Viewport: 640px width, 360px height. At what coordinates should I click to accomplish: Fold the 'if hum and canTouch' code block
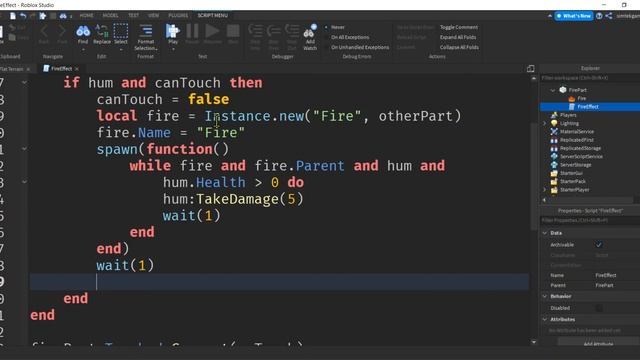pyautogui.click(x=24, y=82)
